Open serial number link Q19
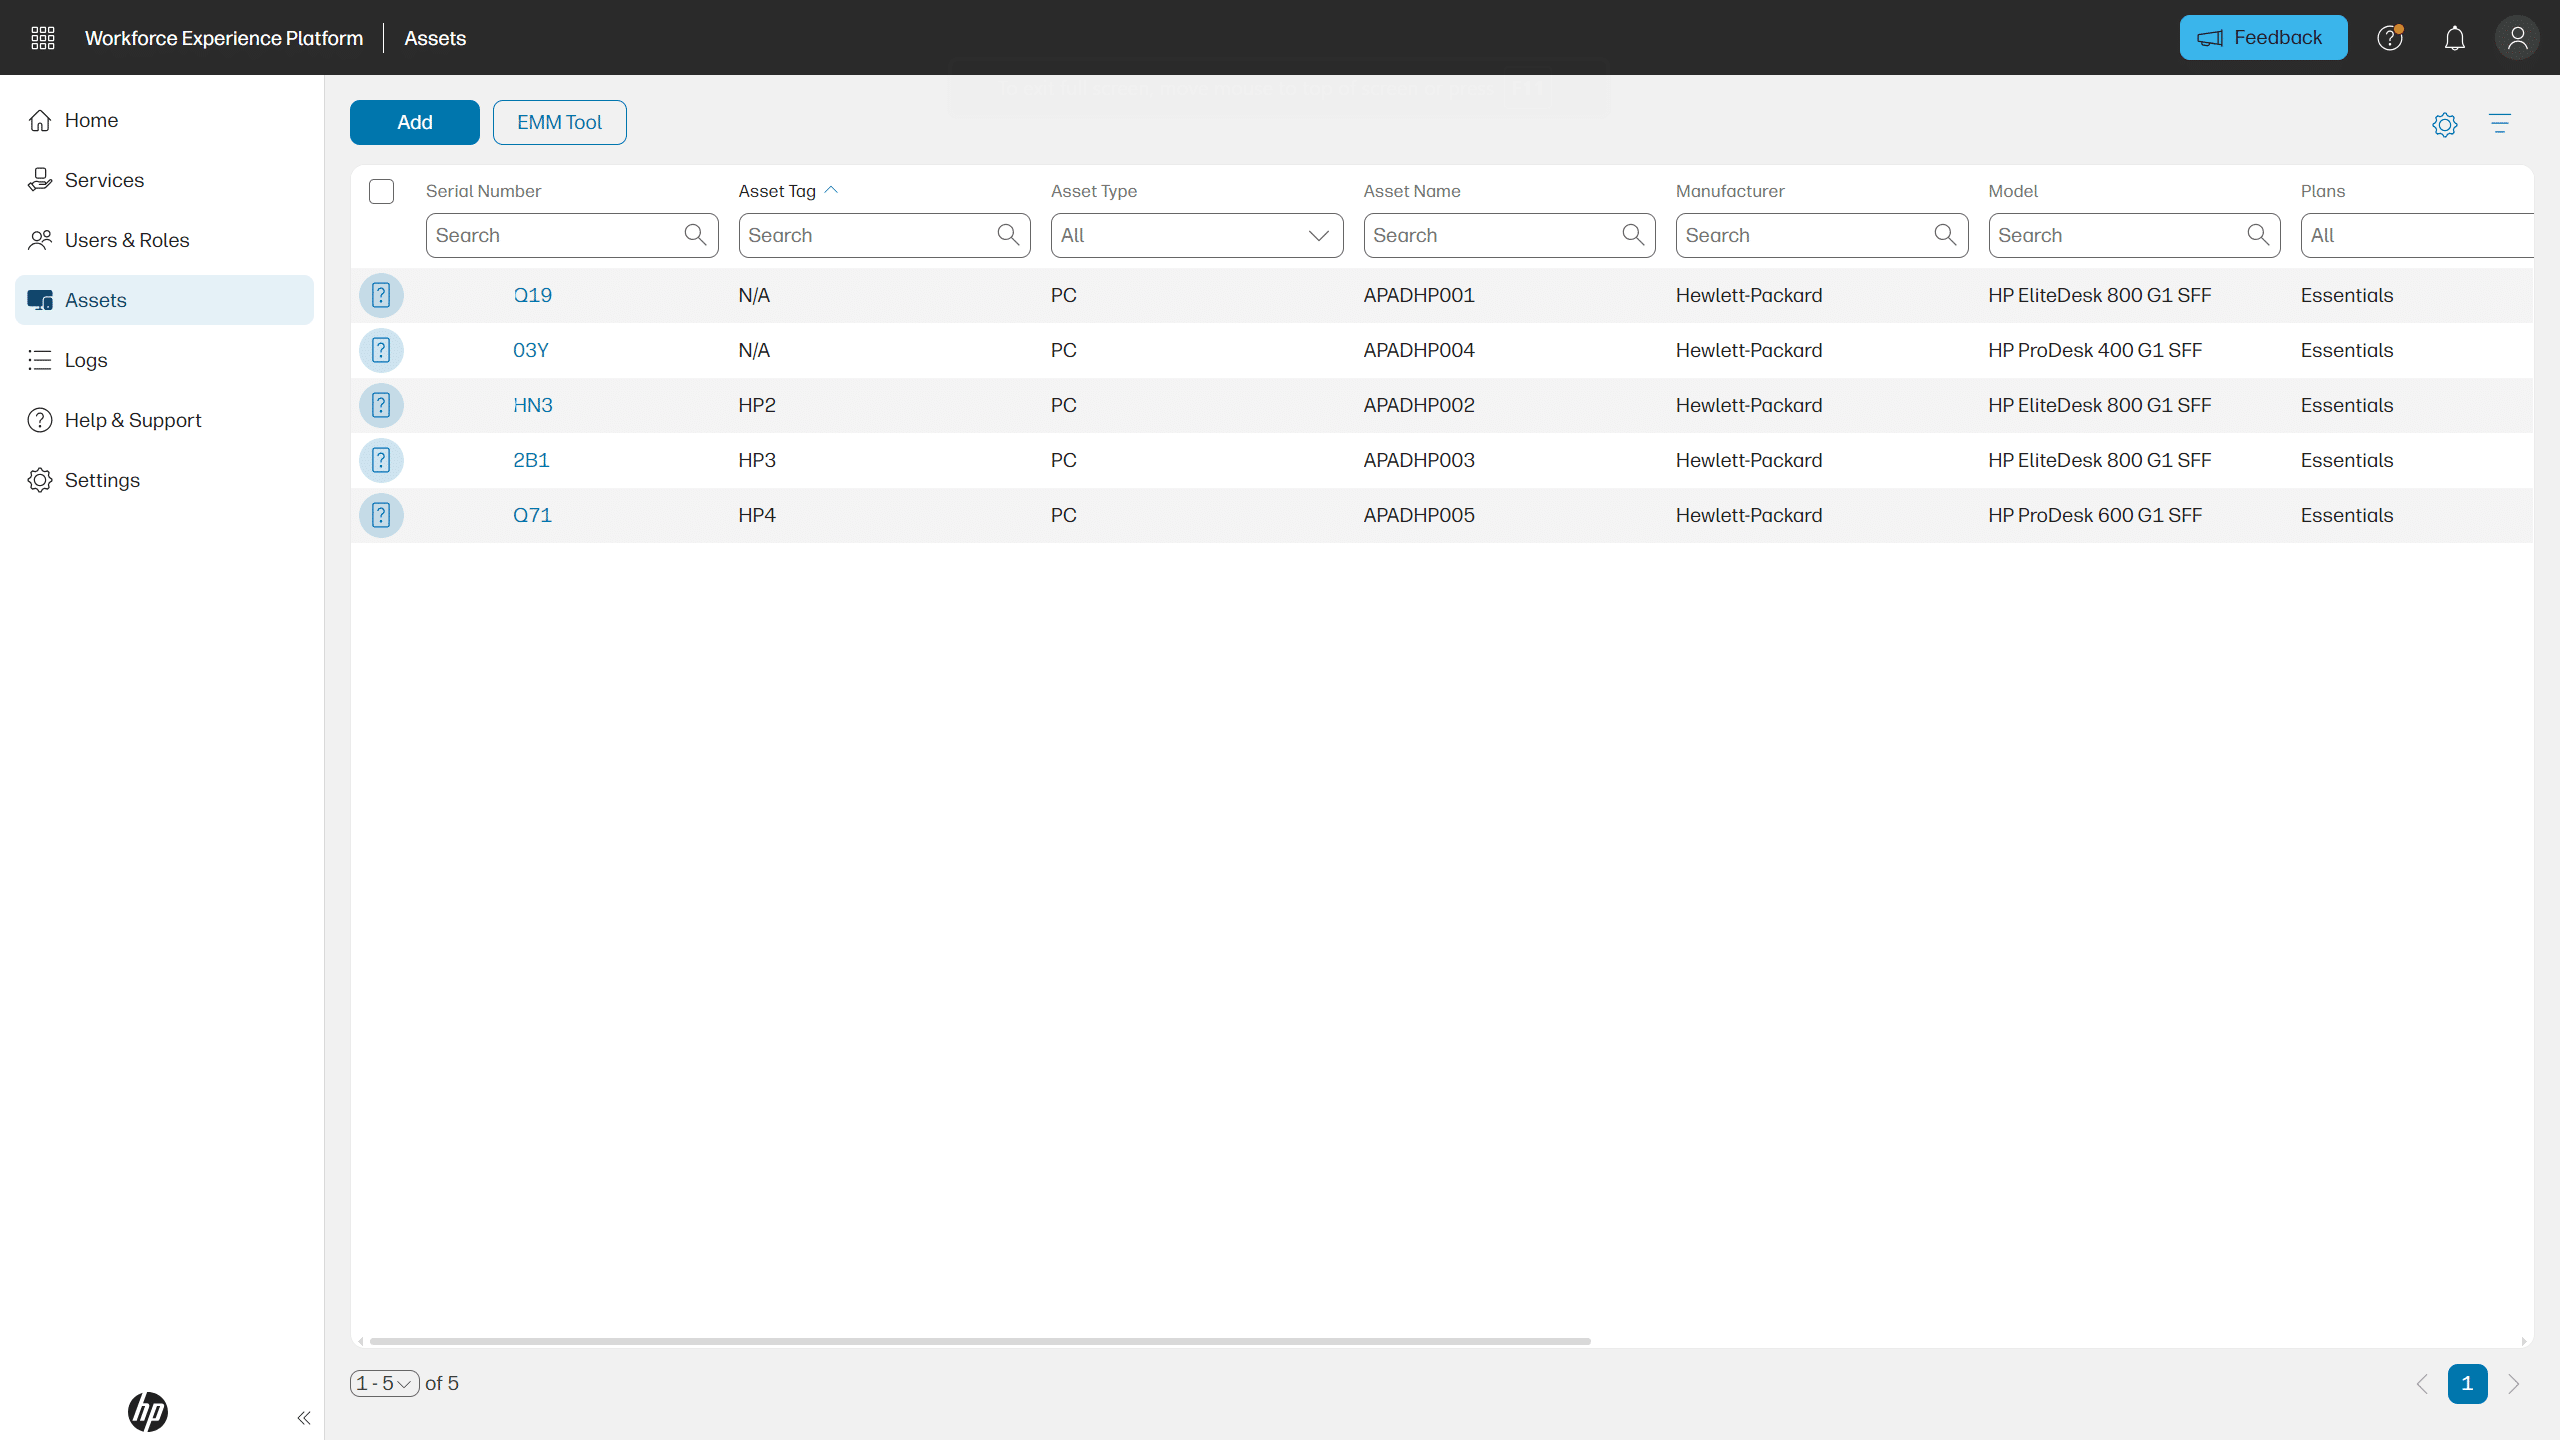Viewport: 2560px width, 1440px height. 532,296
